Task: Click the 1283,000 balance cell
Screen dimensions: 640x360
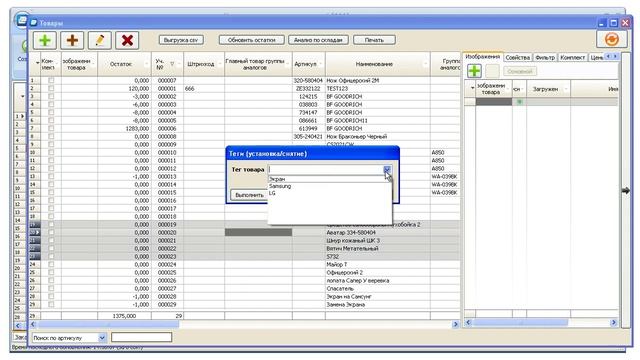Action: (124, 128)
